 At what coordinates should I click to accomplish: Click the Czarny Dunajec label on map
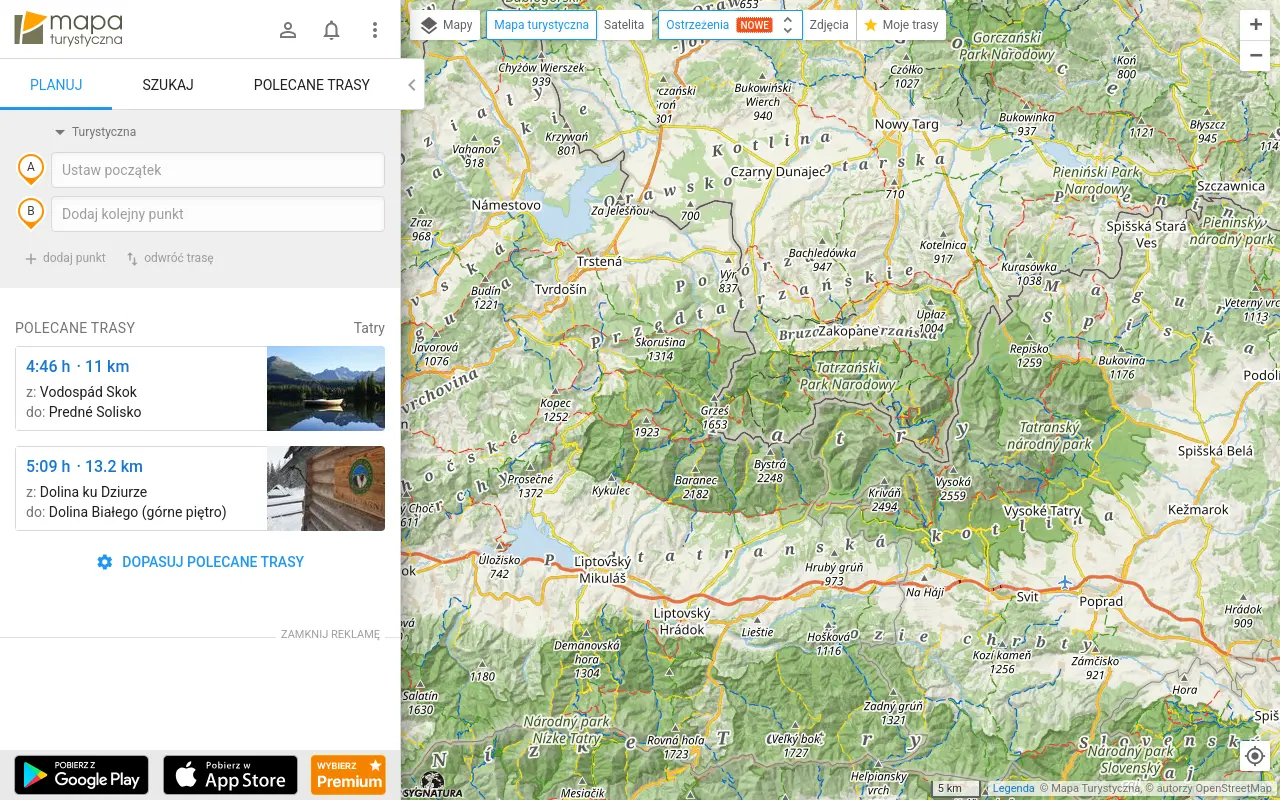coord(779,171)
